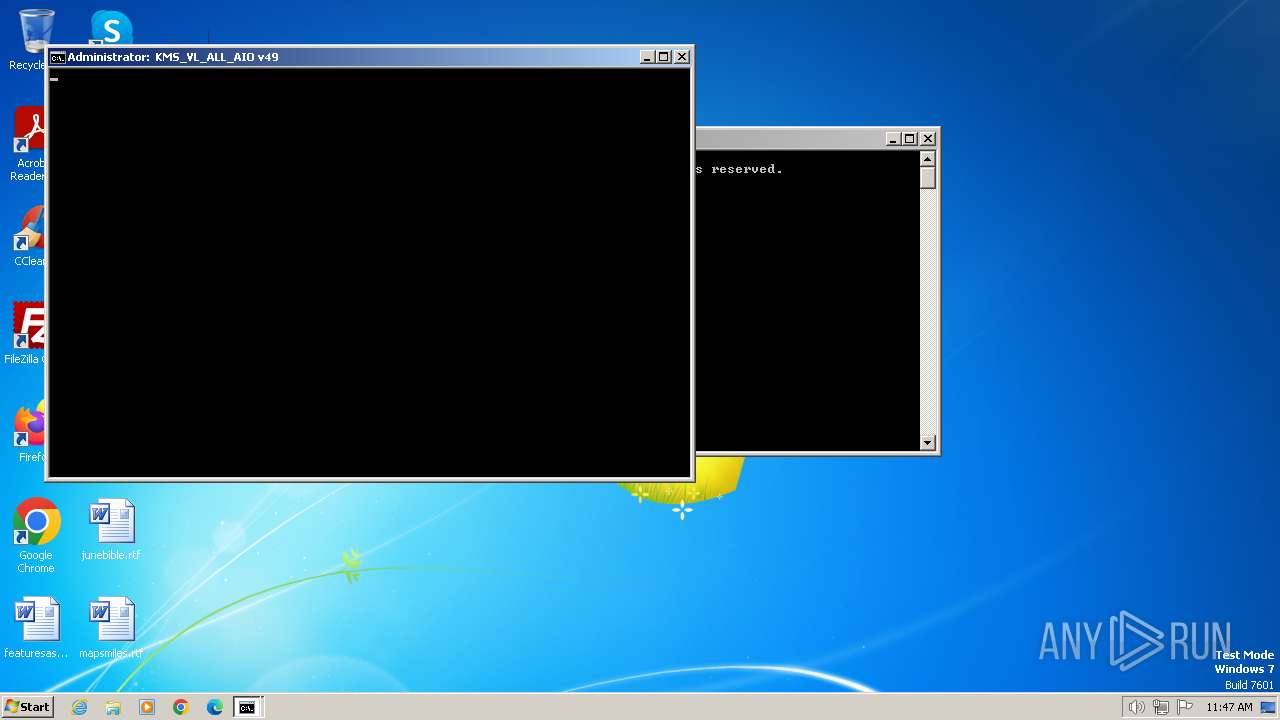This screenshot has height=720, width=1280.
Task: Open the Google Chrome desktop shortcut
Action: point(36,537)
